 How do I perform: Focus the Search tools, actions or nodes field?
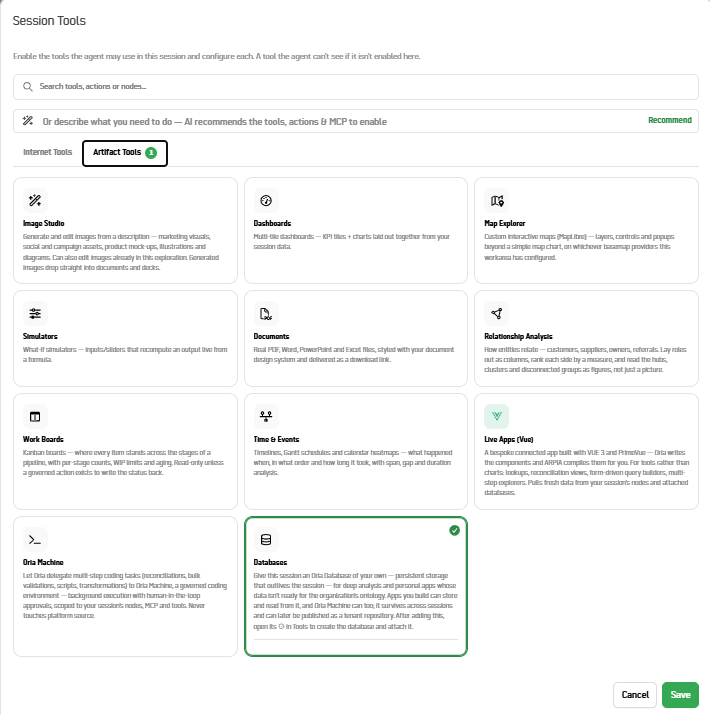(356, 87)
